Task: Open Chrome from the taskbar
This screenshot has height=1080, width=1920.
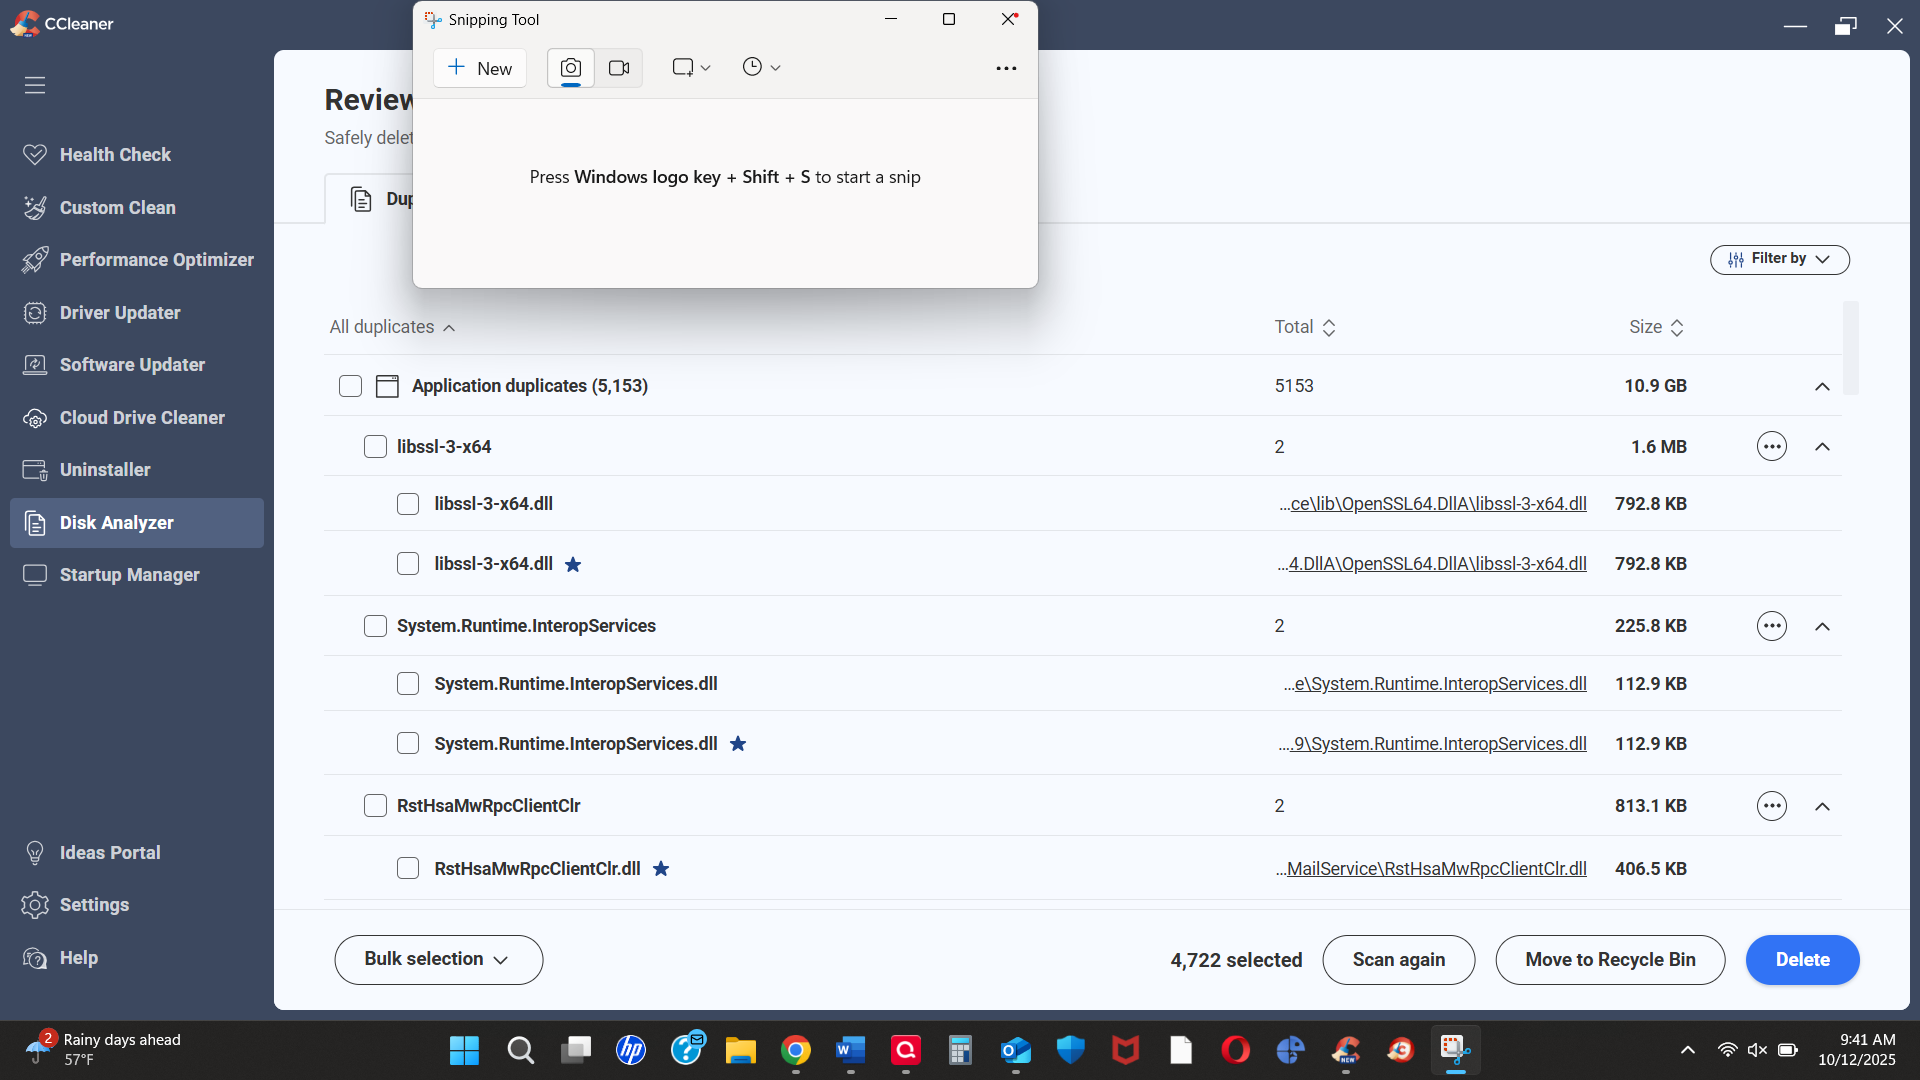Action: tap(796, 1050)
